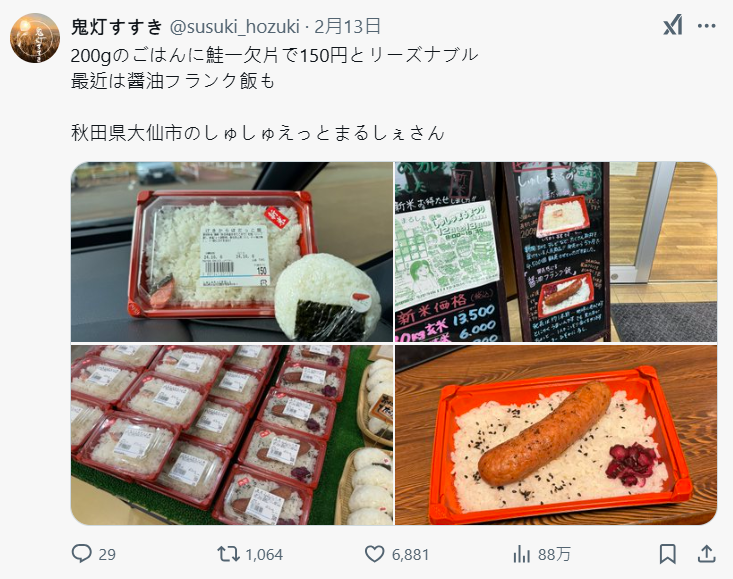Click the 88万 views count

554,555
